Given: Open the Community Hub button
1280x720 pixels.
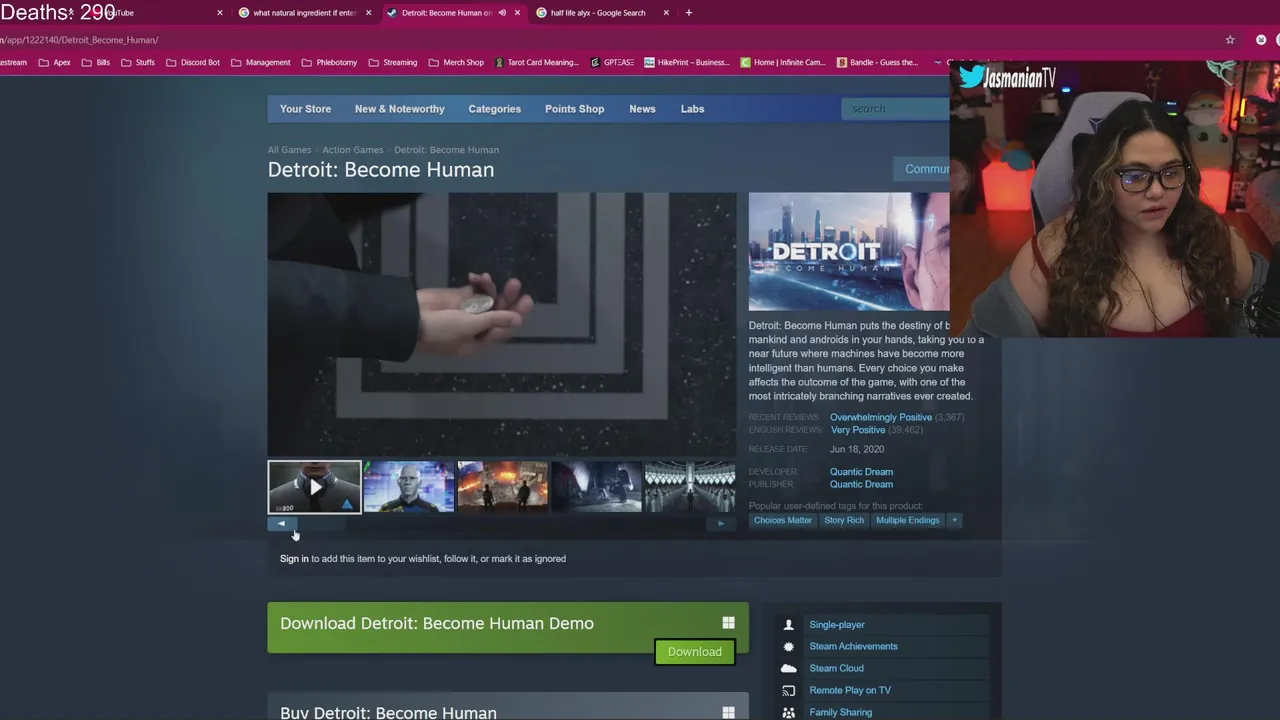Looking at the screenshot, I should 921,169.
